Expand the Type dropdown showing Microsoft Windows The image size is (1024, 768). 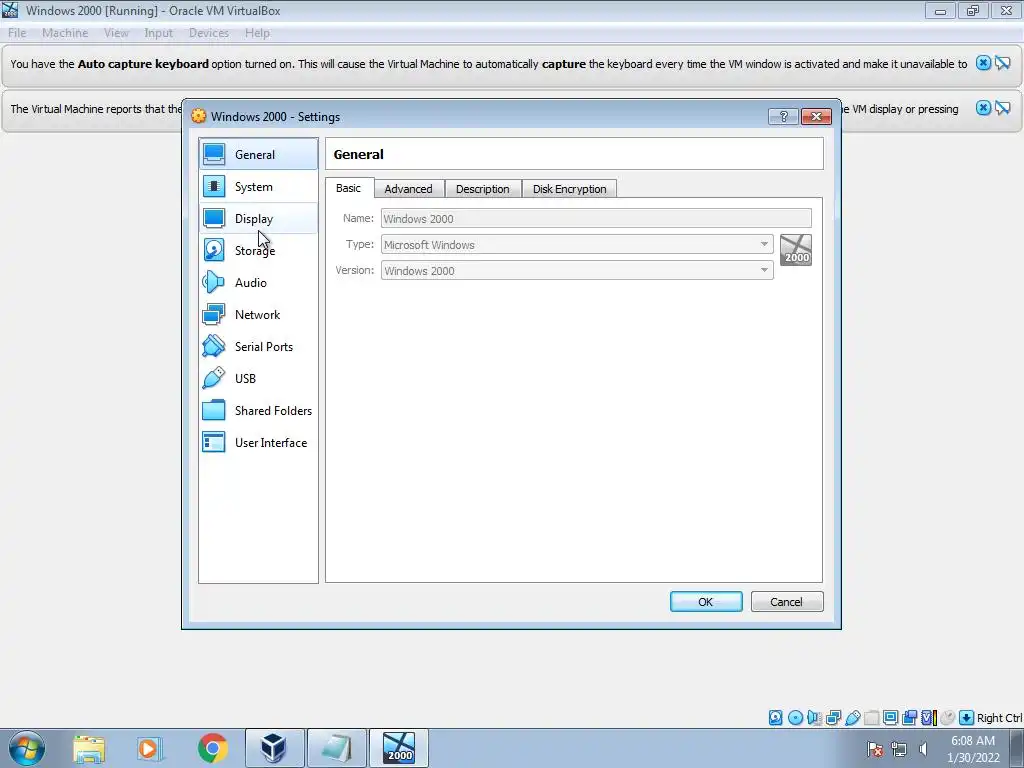577,245
